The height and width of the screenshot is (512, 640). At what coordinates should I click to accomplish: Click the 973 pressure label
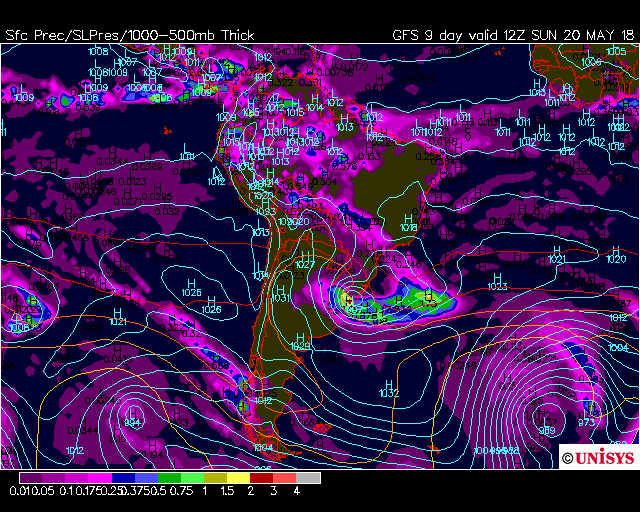click(587, 423)
